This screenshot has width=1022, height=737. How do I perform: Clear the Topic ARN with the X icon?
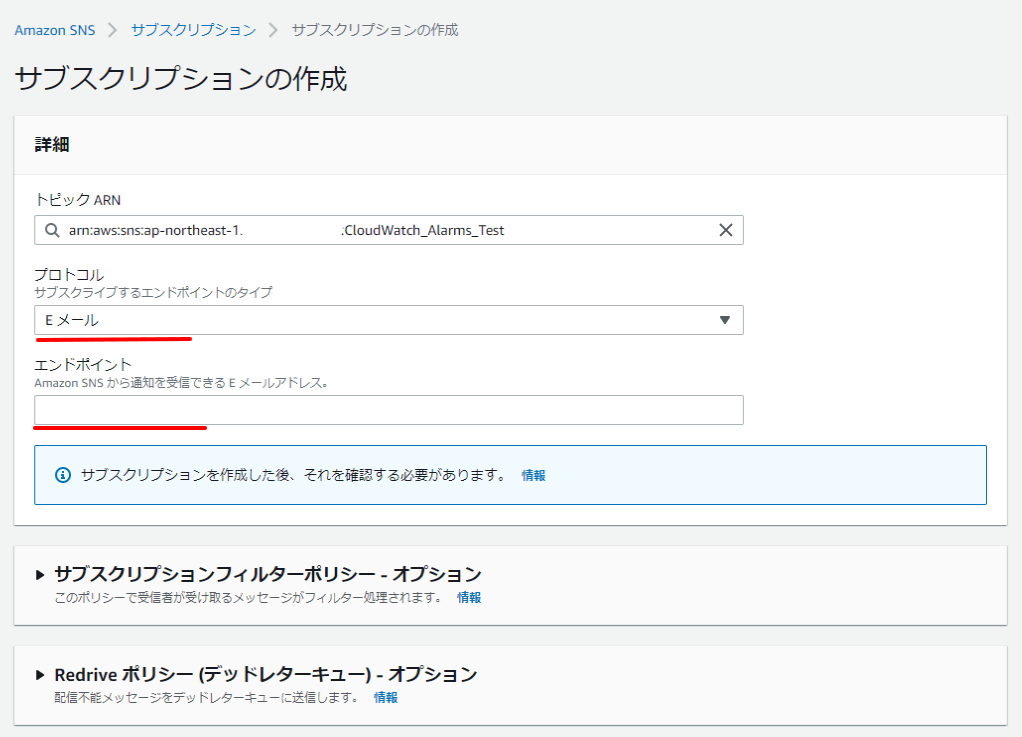726,230
